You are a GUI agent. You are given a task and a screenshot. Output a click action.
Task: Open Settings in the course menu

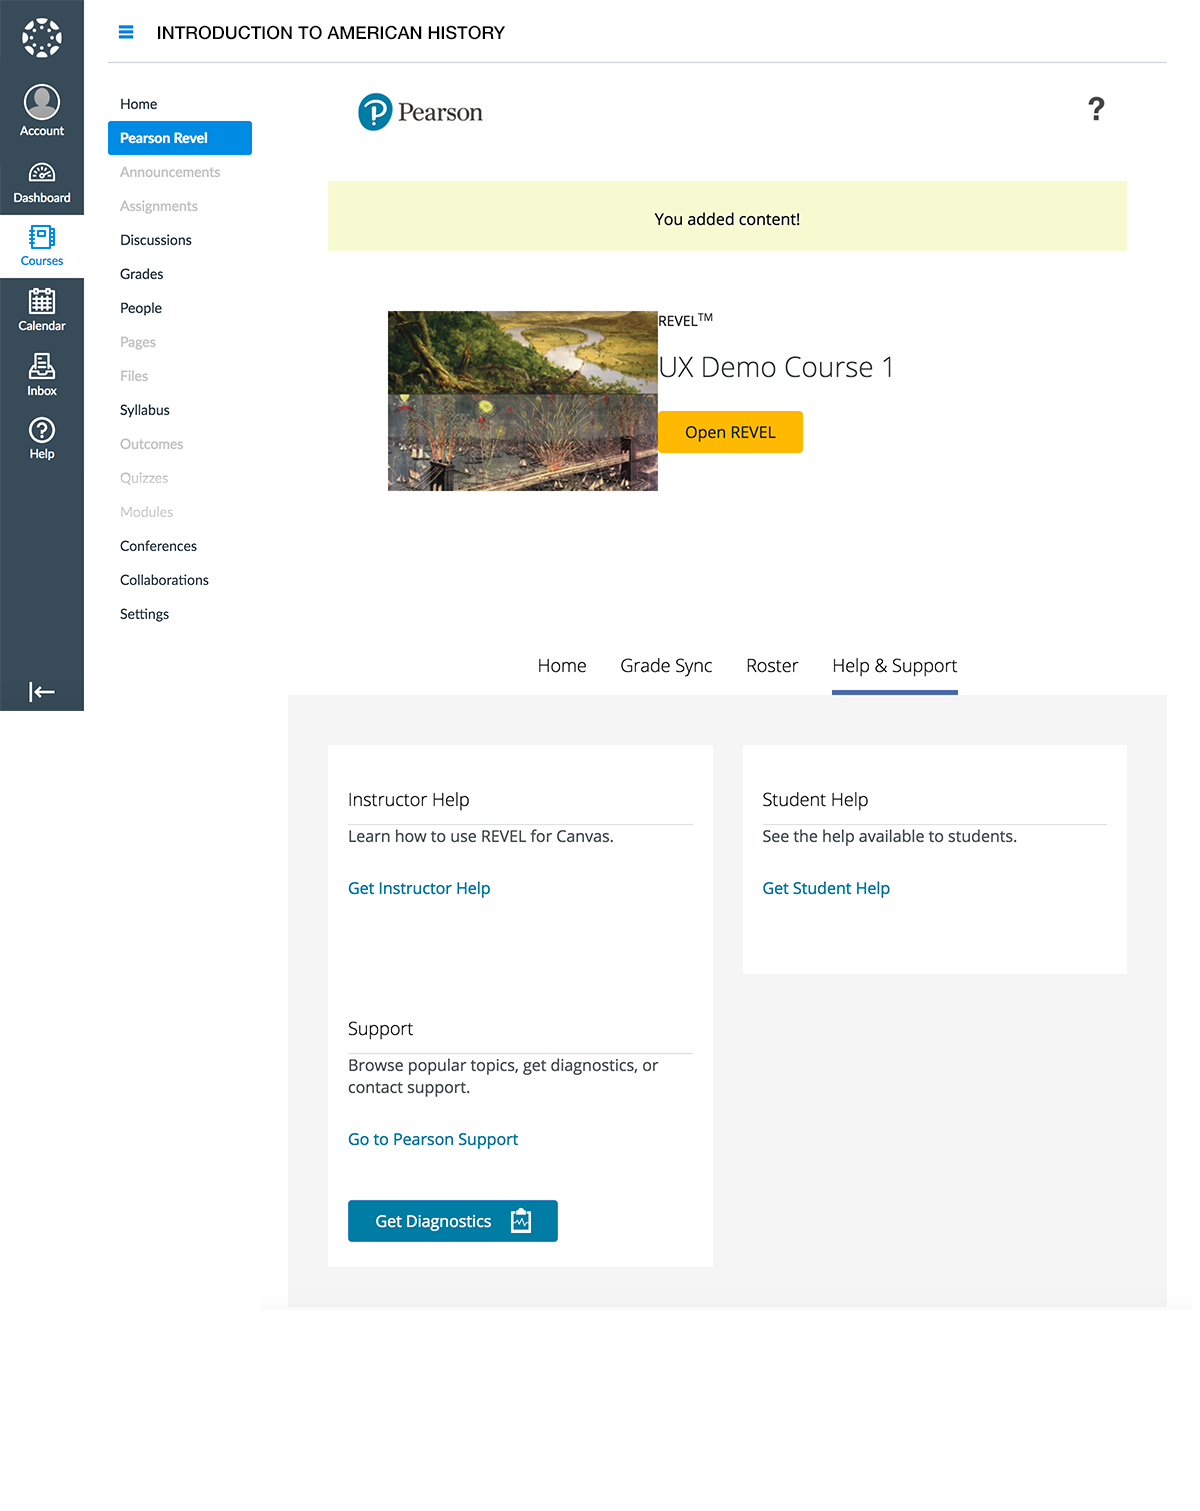click(x=145, y=614)
